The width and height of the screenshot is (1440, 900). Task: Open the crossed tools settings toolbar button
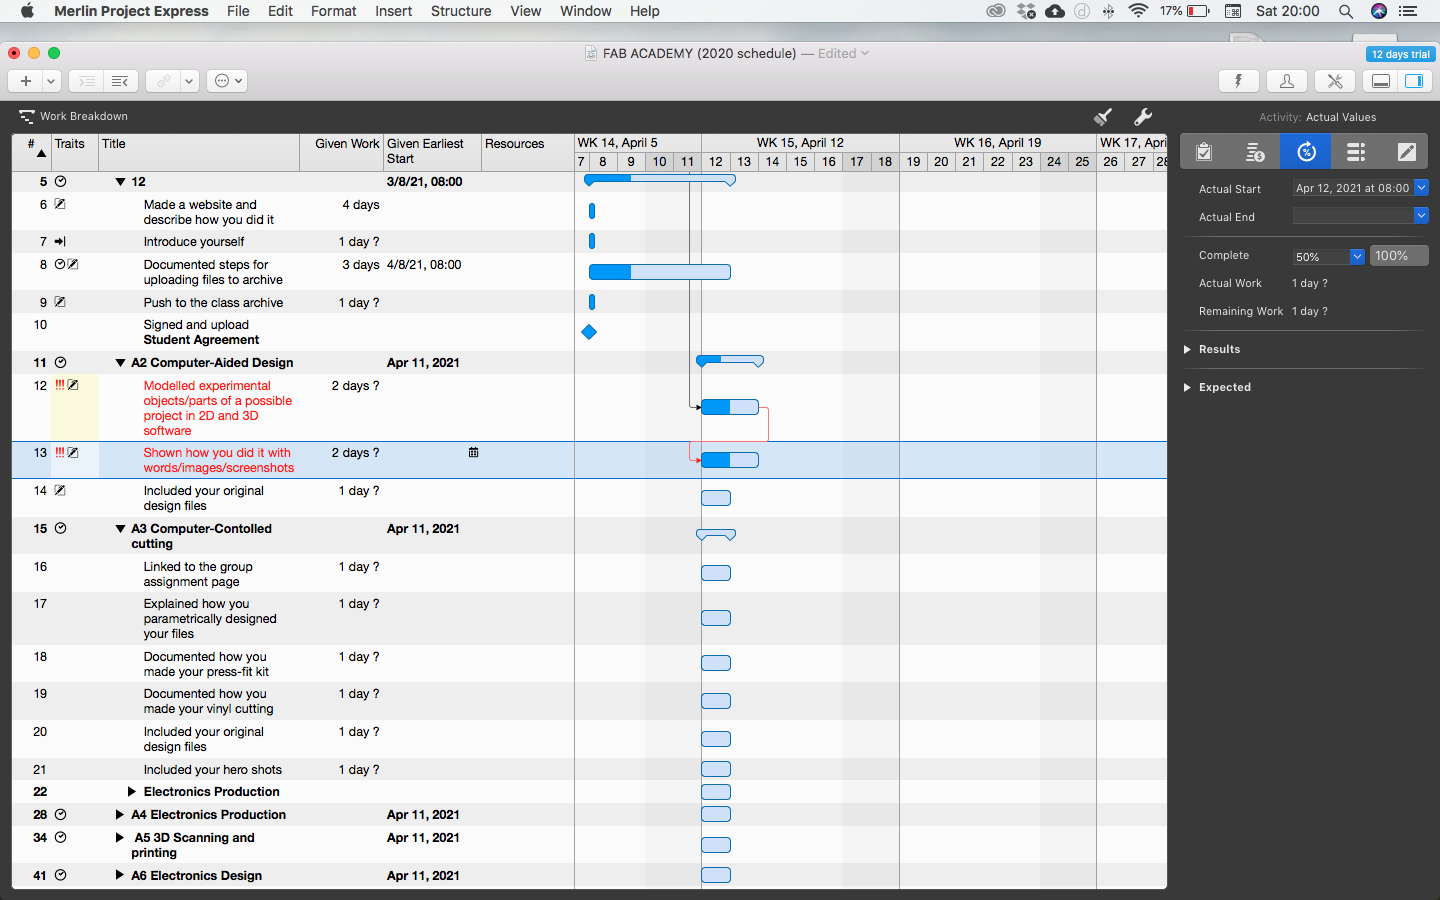click(x=1335, y=81)
